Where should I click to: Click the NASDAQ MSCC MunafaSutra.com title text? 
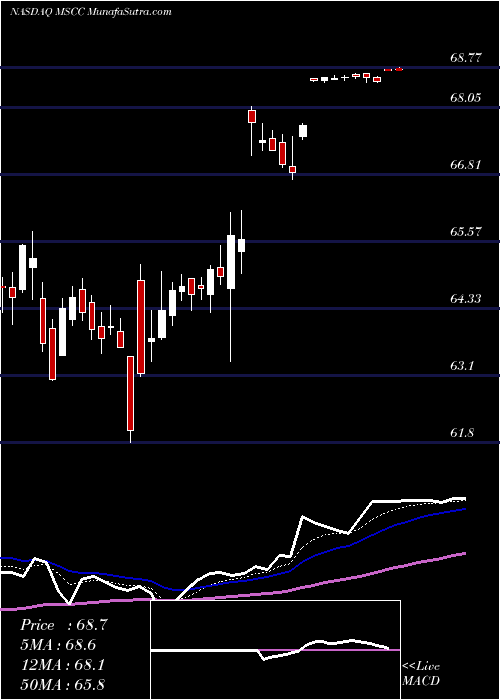91,12
